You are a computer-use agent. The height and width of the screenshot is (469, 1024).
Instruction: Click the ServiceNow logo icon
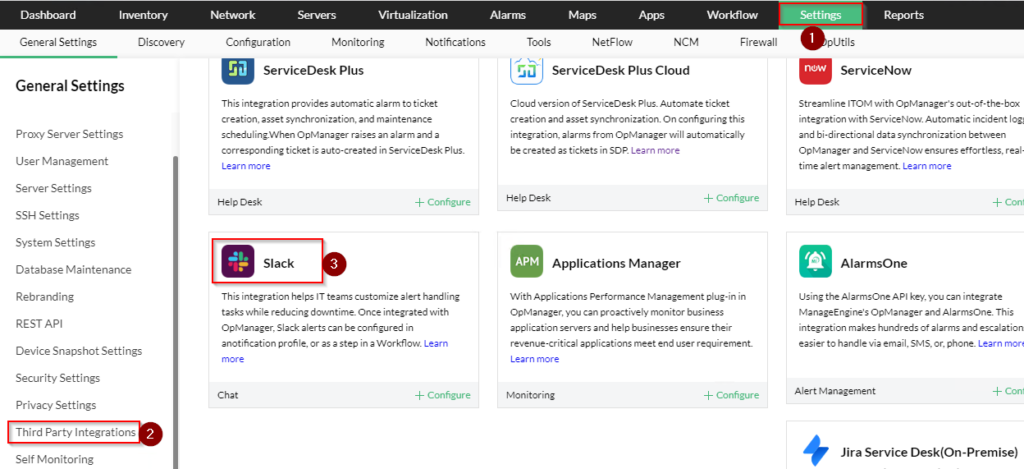pos(815,71)
